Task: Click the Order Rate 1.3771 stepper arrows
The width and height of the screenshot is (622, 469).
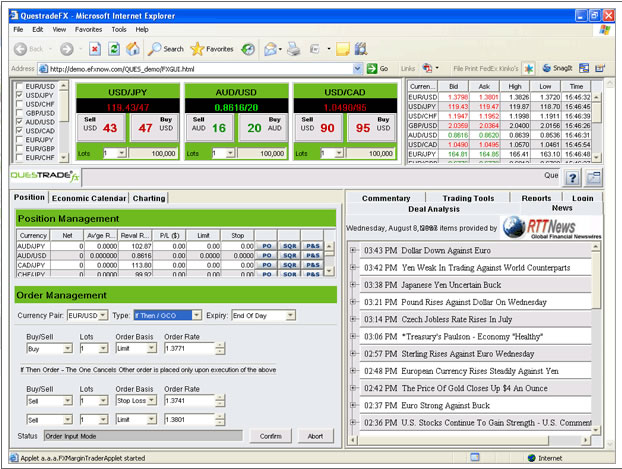Action: tap(220, 348)
